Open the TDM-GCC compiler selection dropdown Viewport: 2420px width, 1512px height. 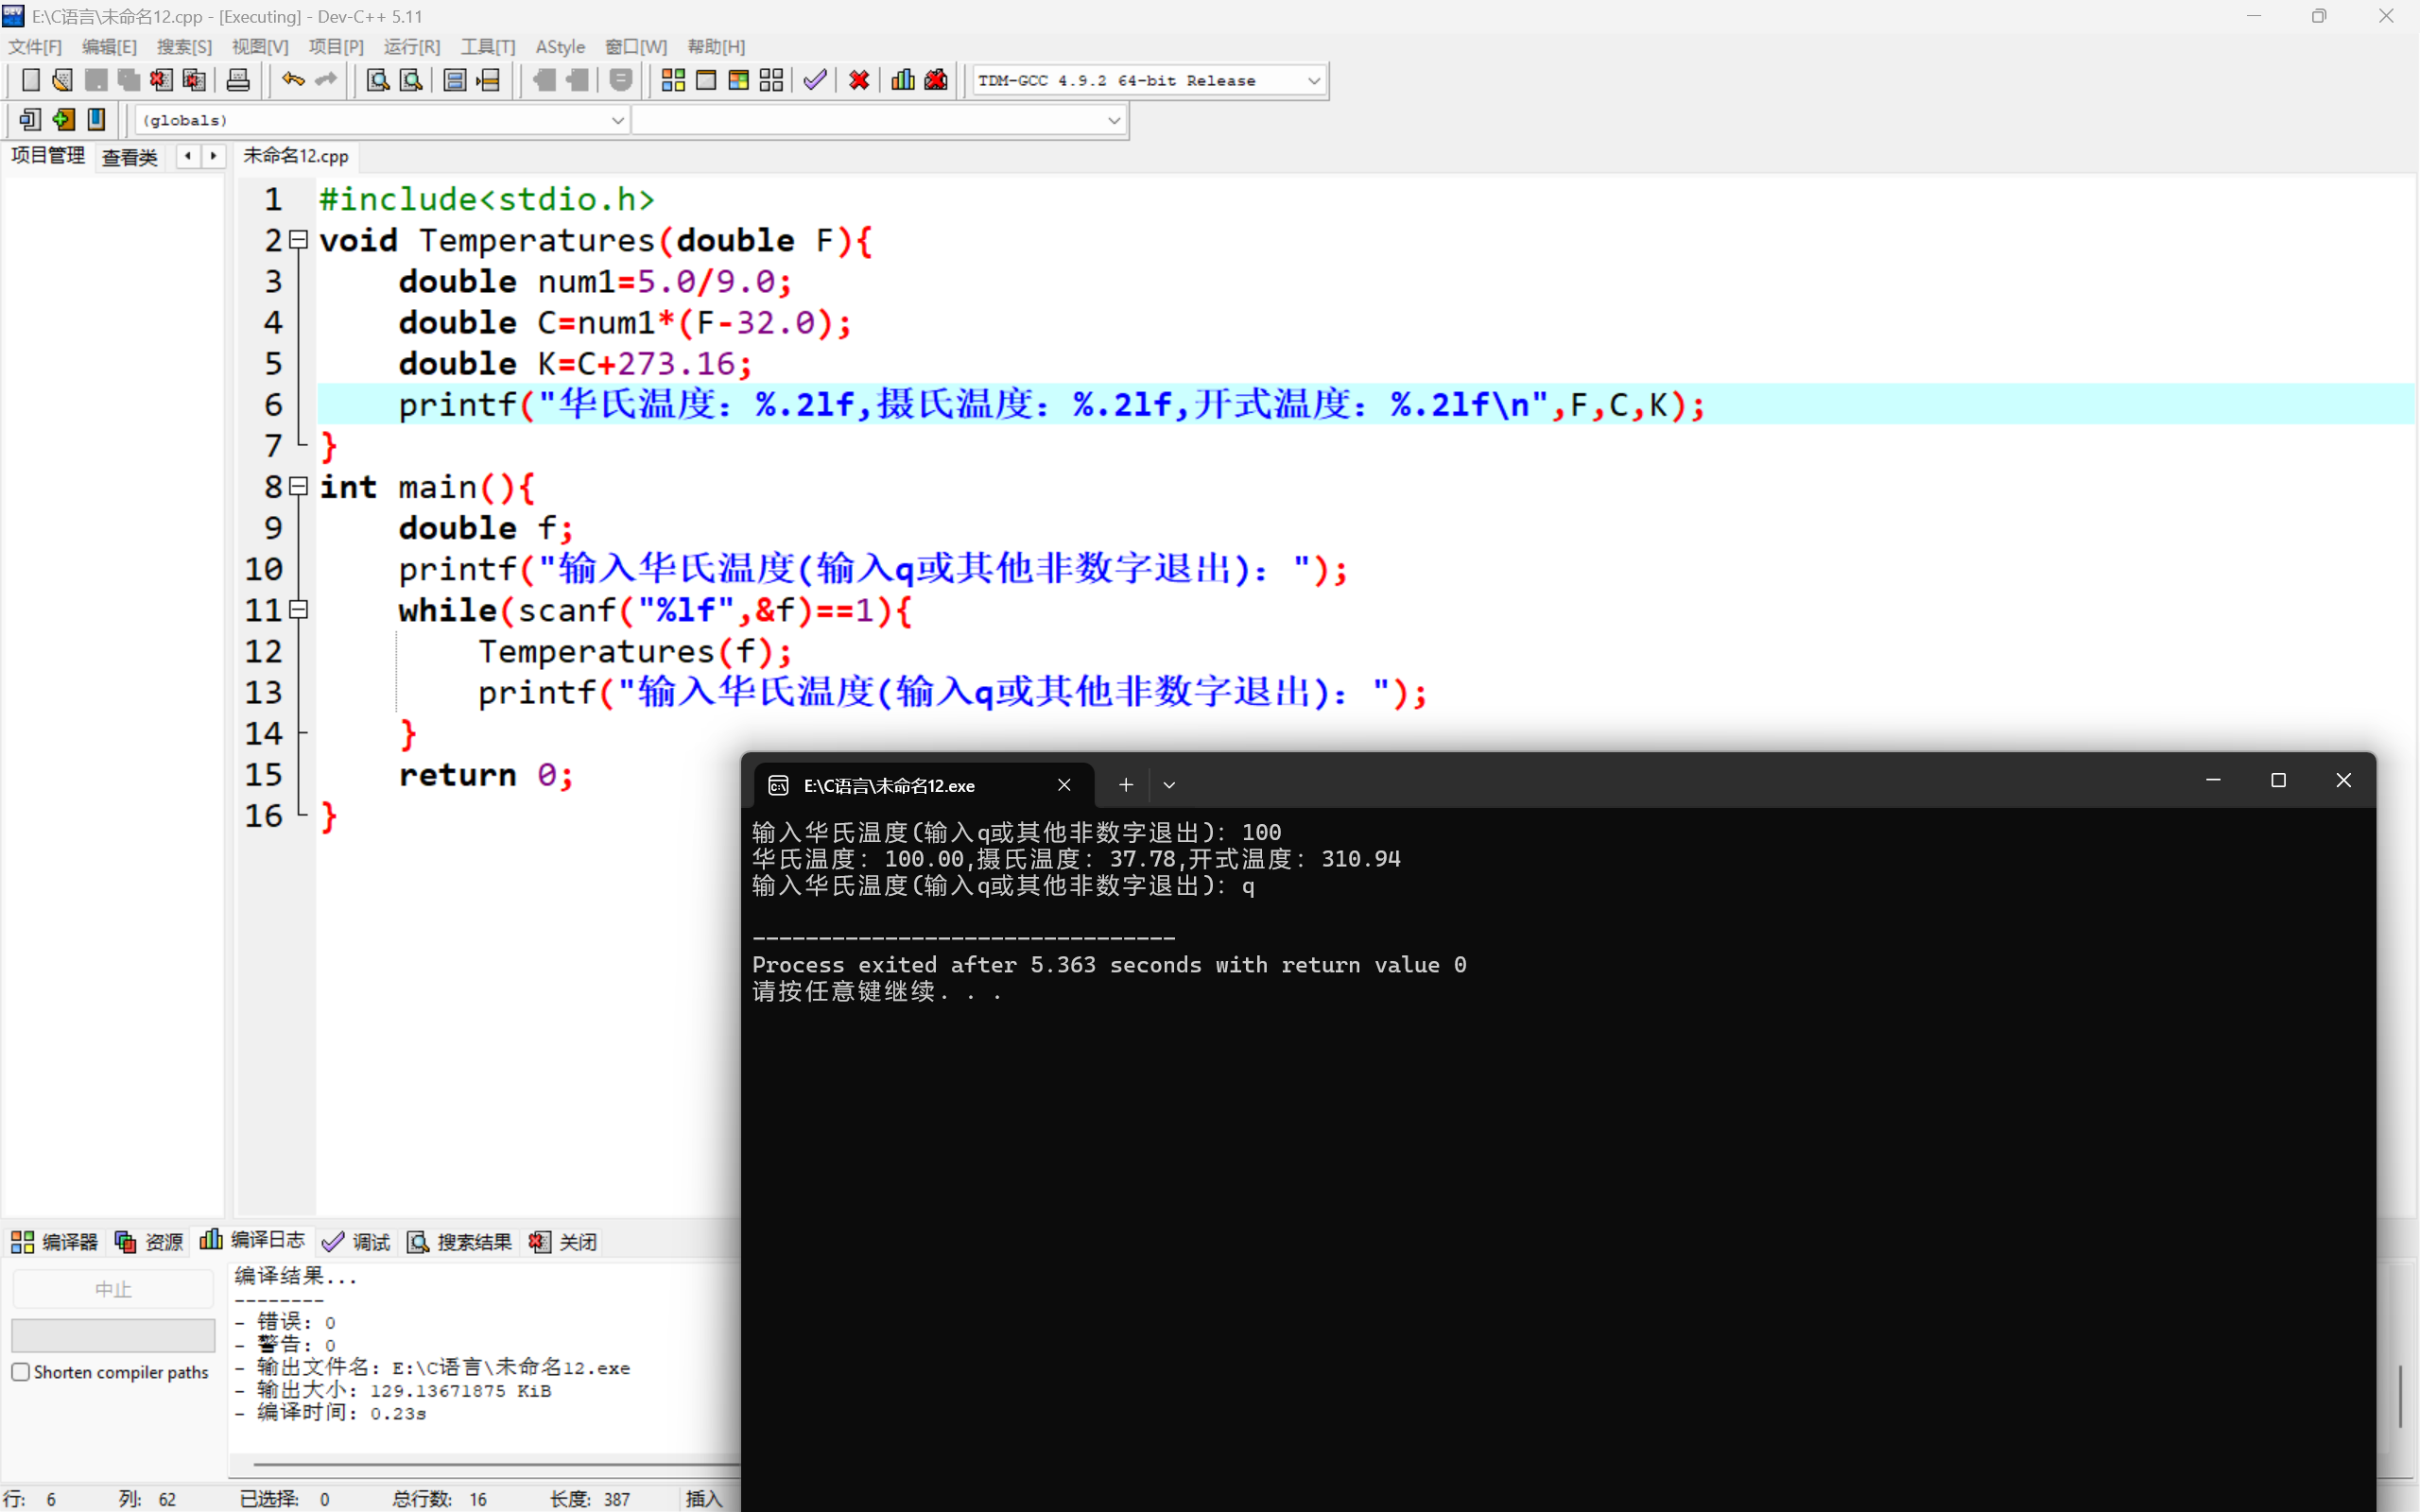tap(1313, 81)
